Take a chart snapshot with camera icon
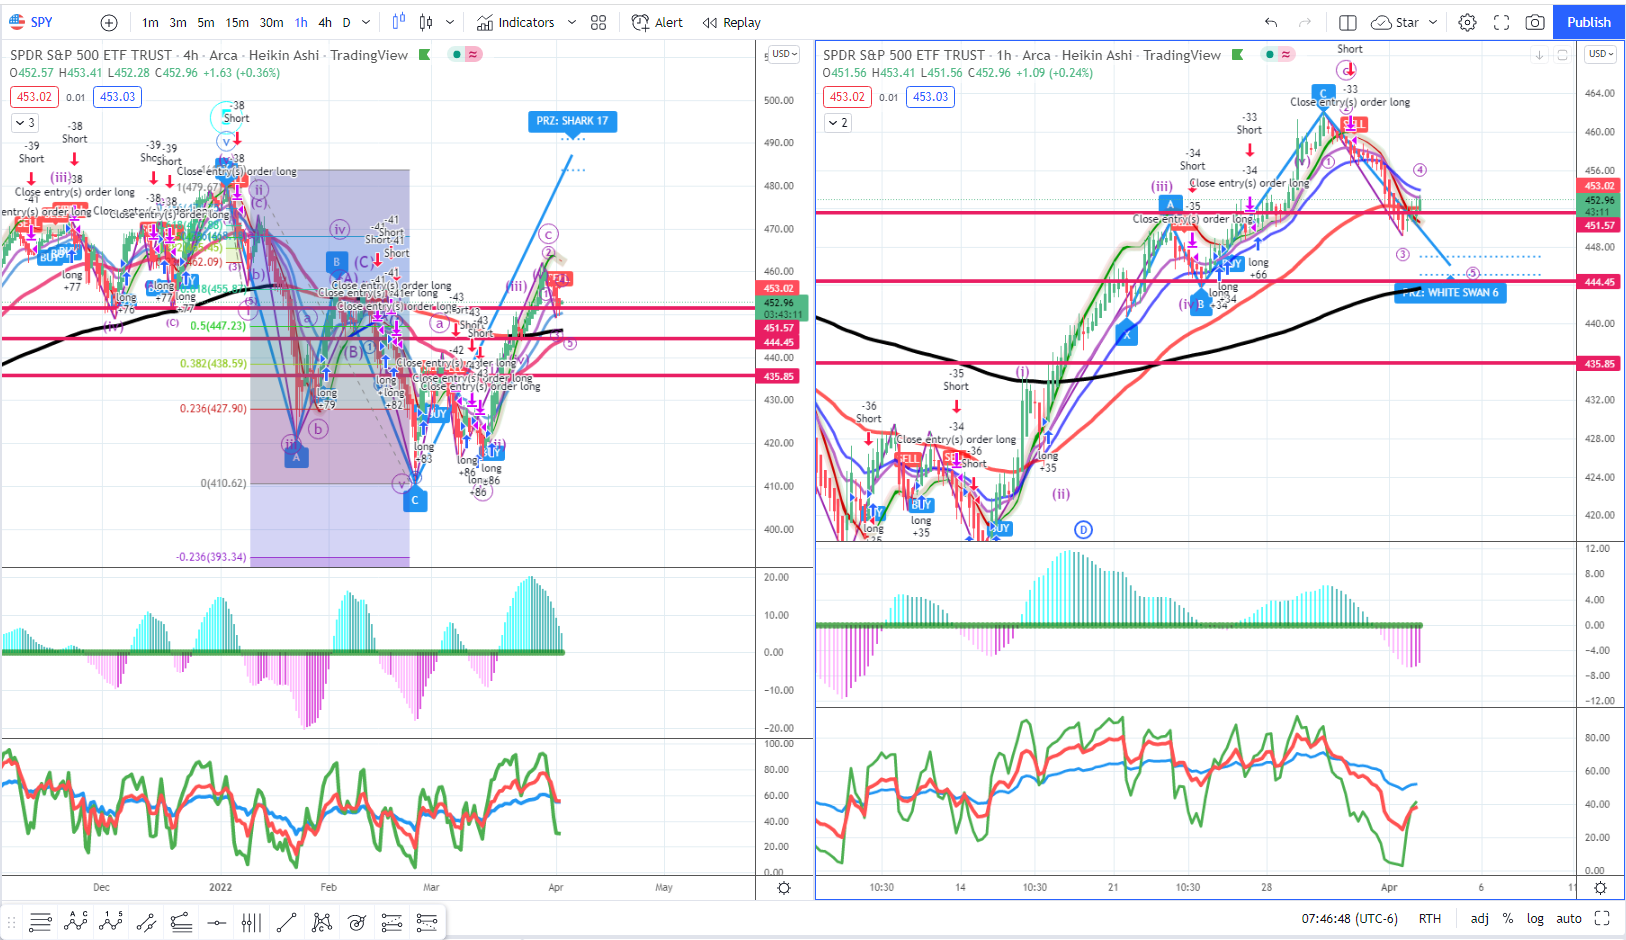 point(1535,22)
